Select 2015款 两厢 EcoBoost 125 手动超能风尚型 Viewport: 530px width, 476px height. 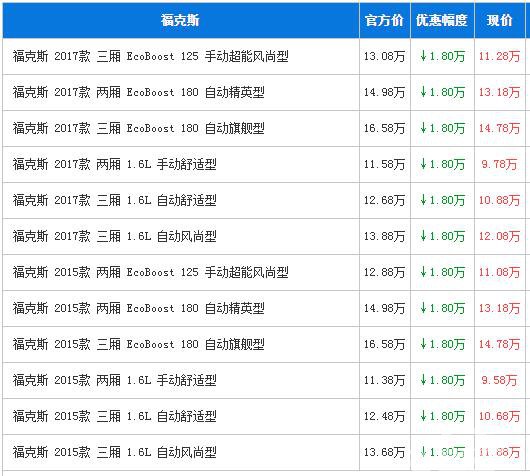click(151, 272)
